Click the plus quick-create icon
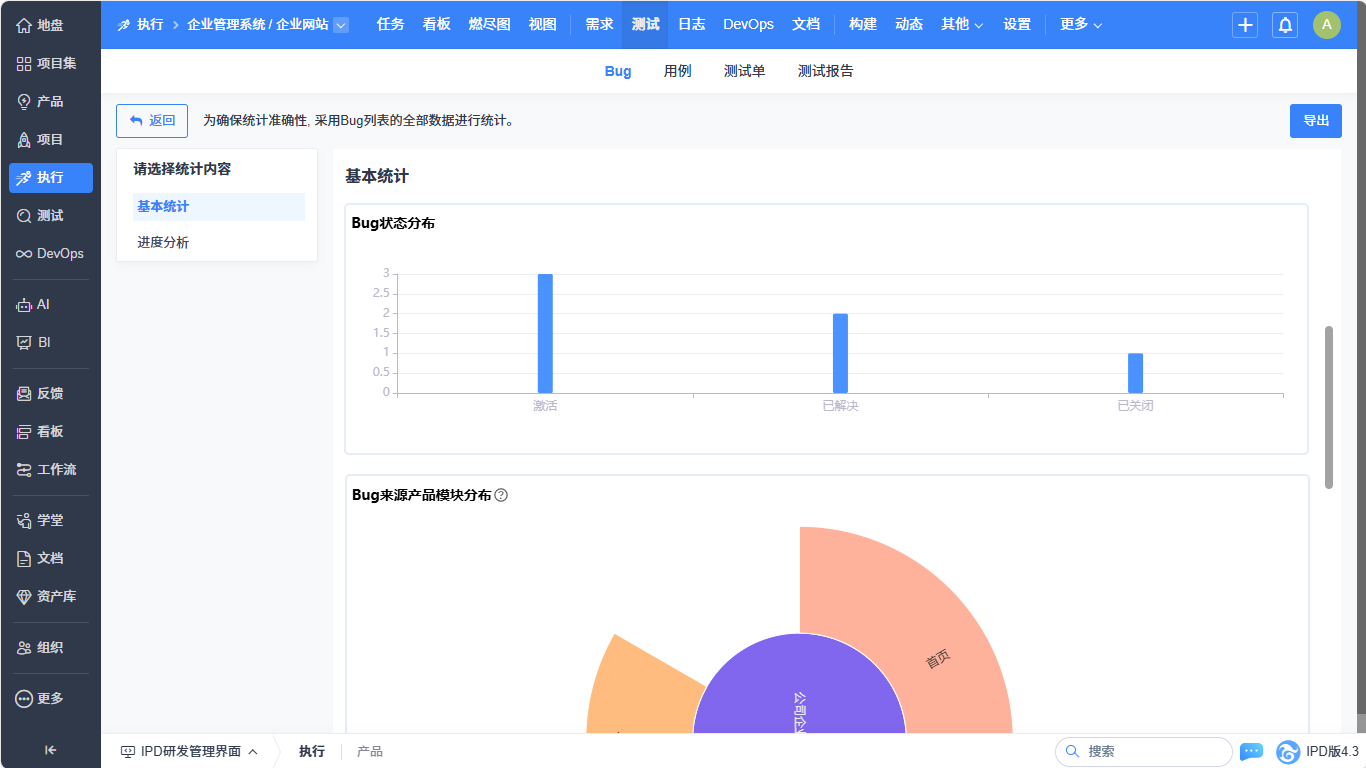 coord(1245,25)
